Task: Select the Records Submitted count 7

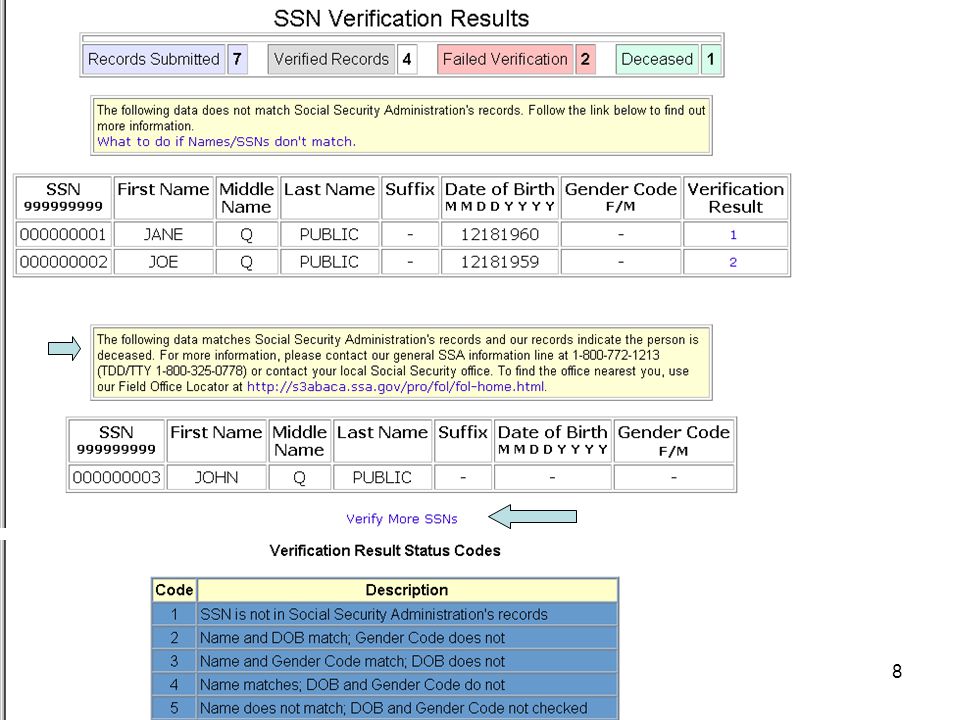Action: click(237, 59)
